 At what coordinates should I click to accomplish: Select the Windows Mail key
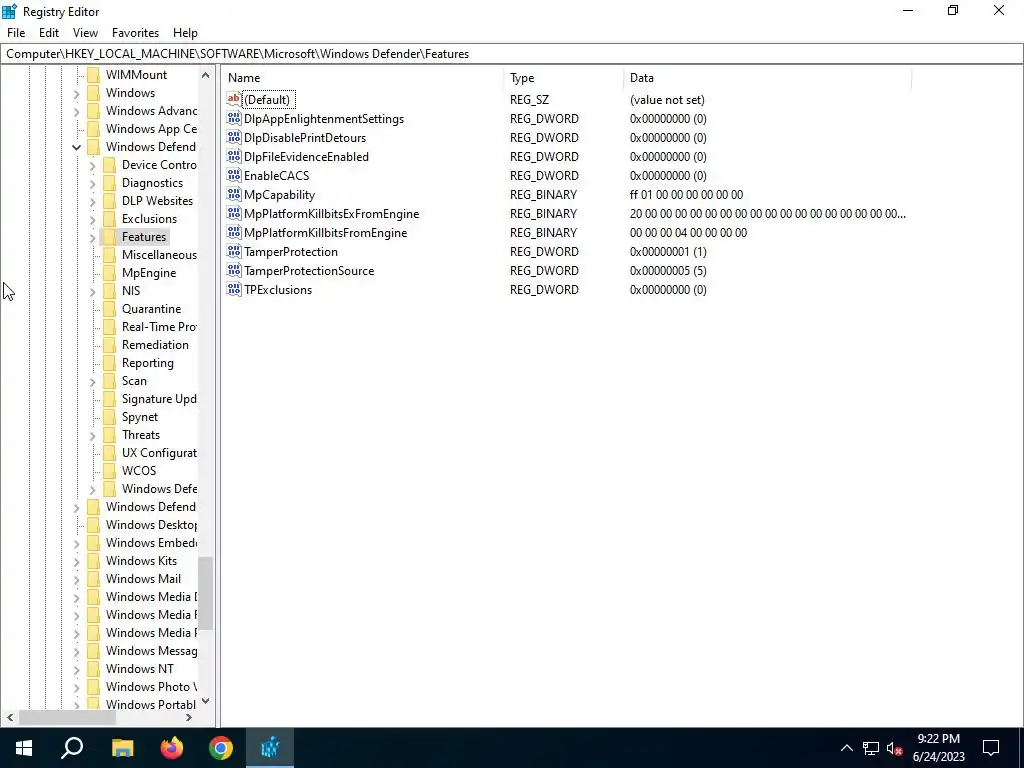[143, 579]
